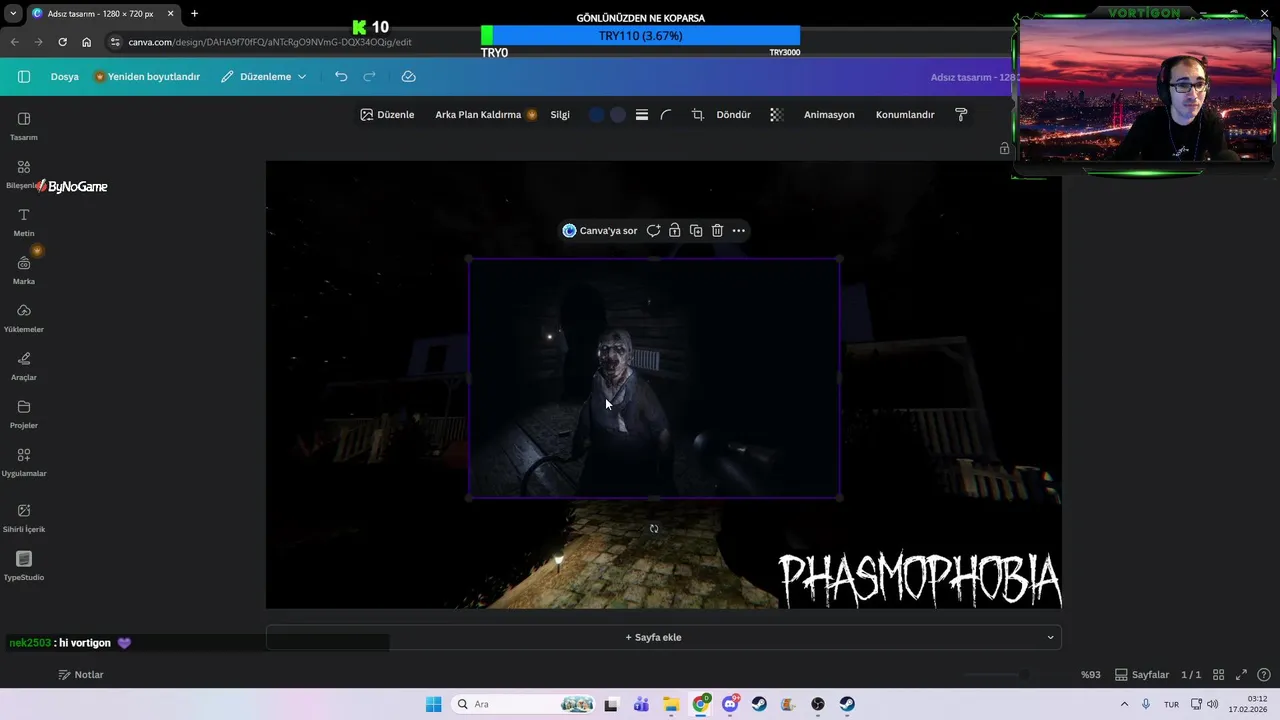Open Discord from the taskbar
The width and height of the screenshot is (1280, 720).
tap(731, 704)
